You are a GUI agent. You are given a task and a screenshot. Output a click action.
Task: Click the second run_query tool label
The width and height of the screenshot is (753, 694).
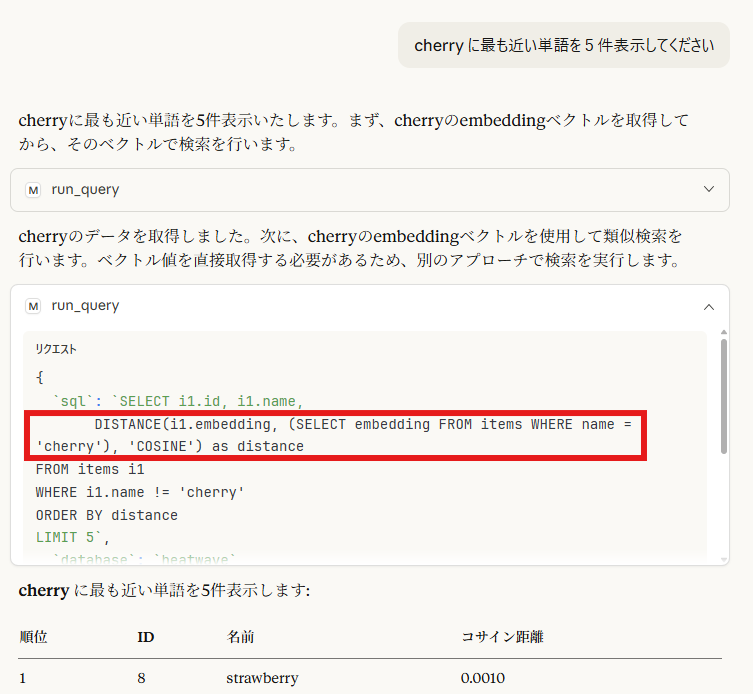pos(85,306)
